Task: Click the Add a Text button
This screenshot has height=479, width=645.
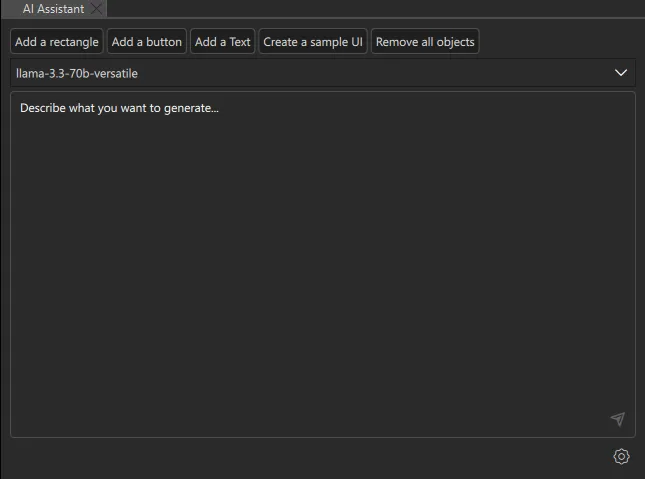Action: [x=222, y=42]
